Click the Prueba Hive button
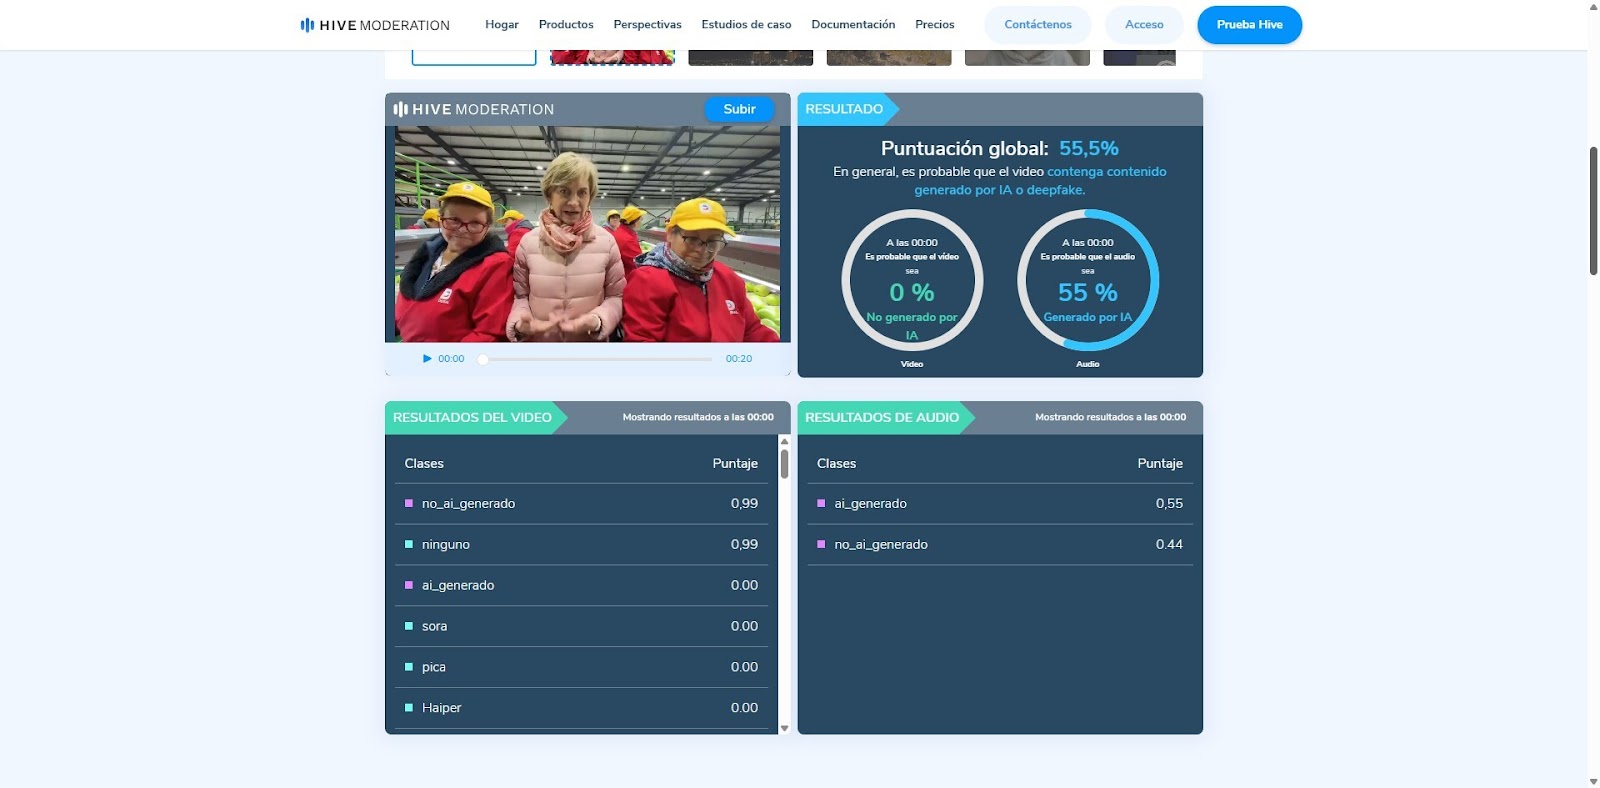 1249,25
